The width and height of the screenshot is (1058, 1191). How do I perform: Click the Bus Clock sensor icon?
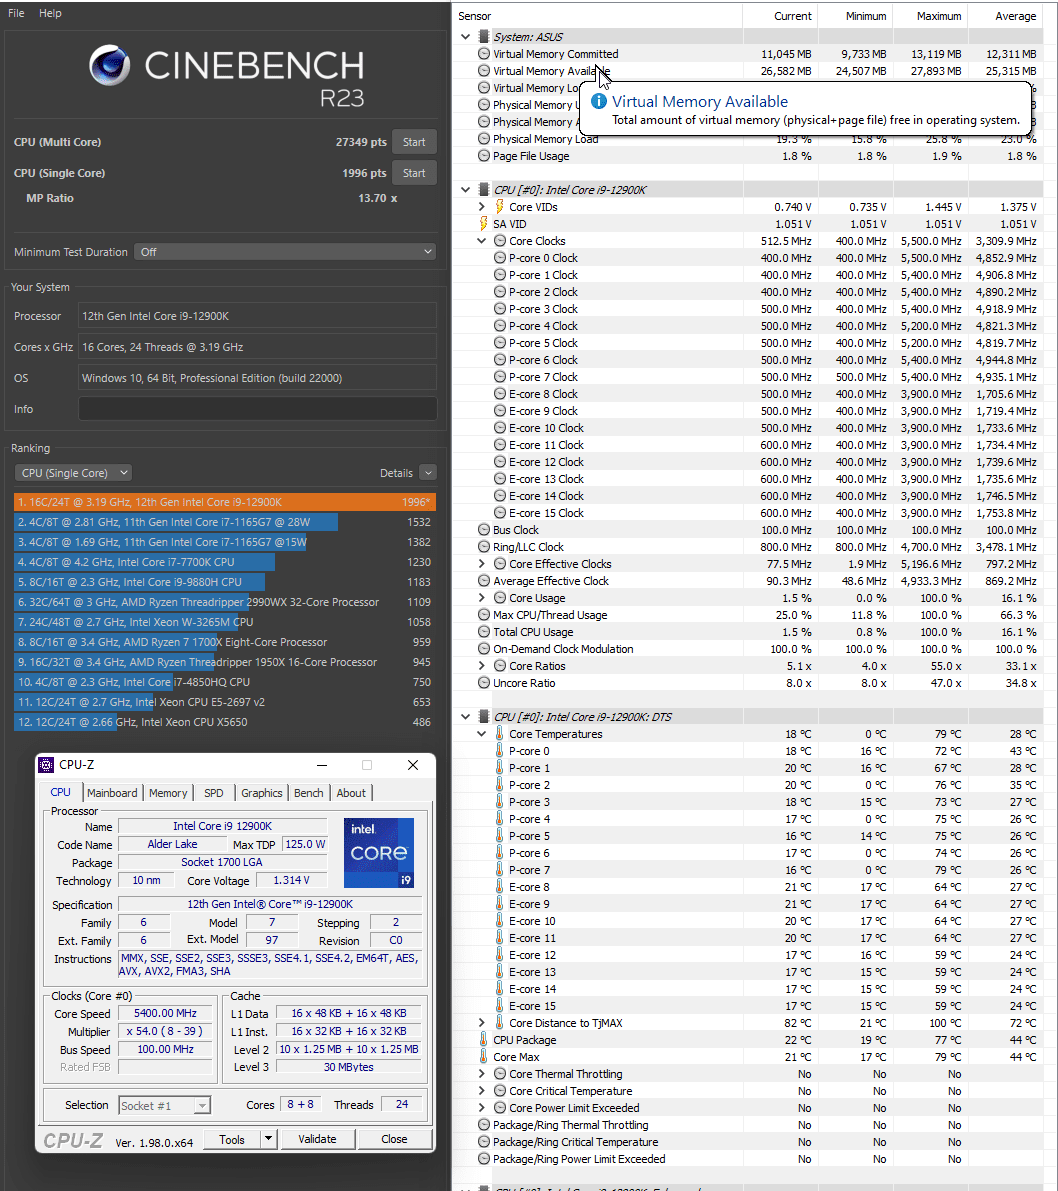[484, 529]
